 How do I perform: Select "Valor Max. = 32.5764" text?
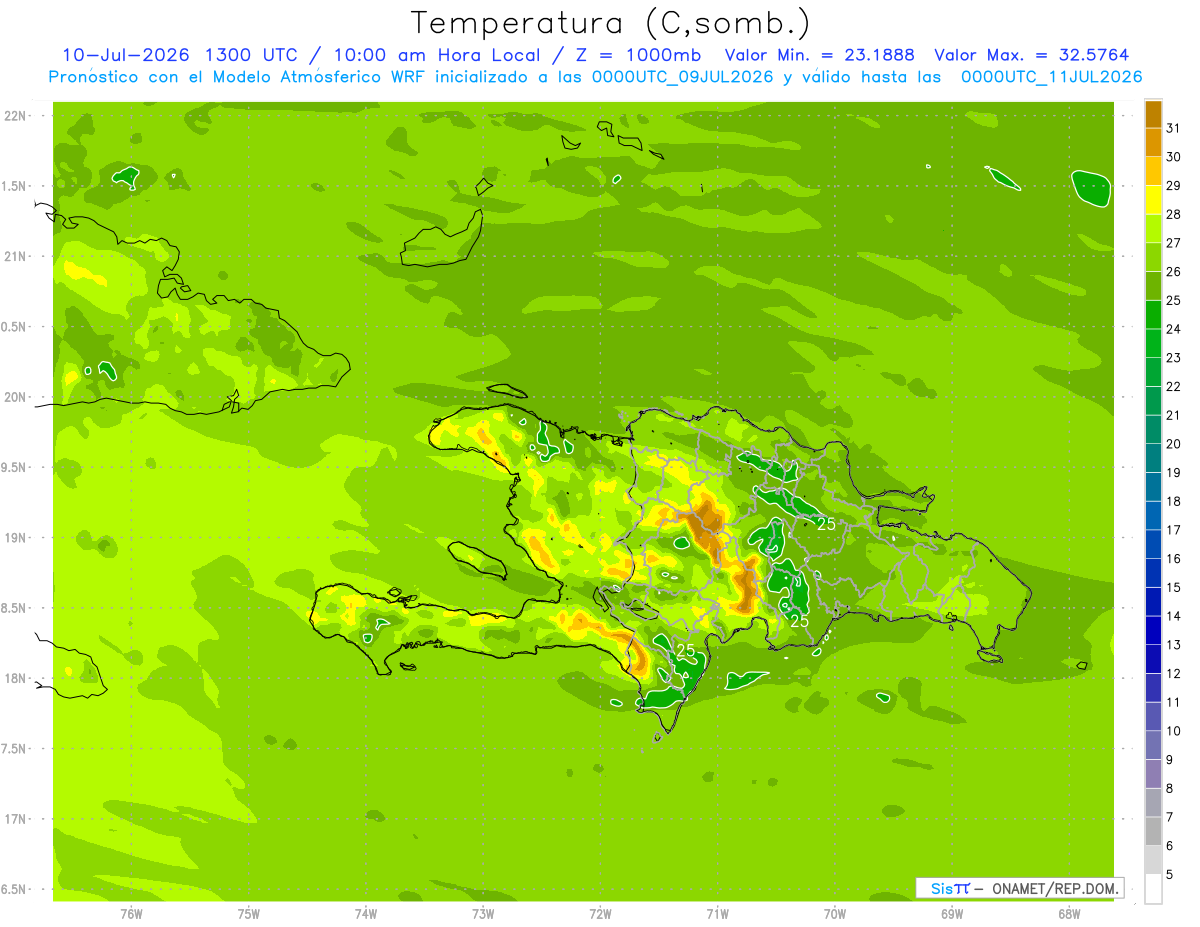click(x=1032, y=55)
